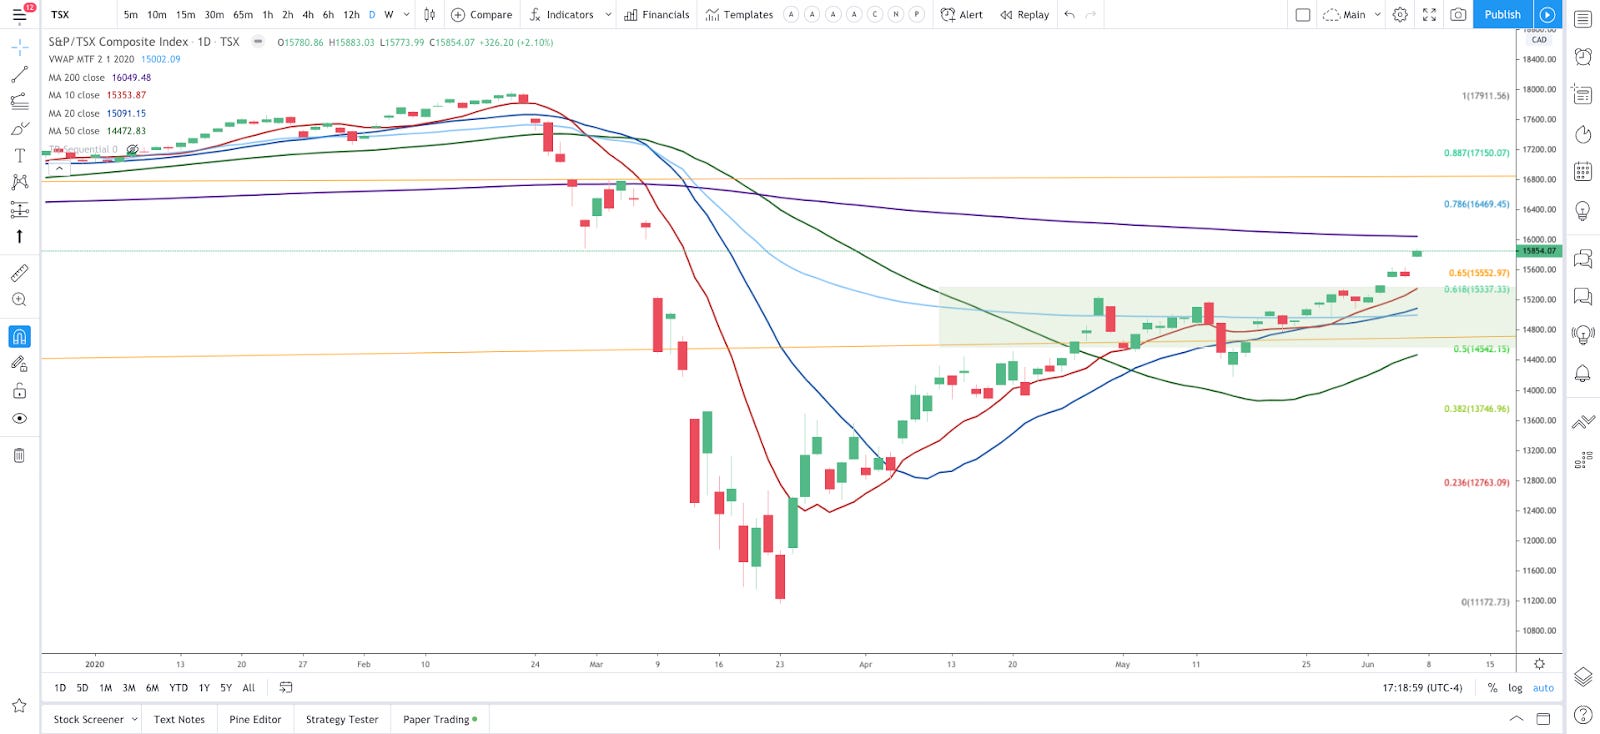This screenshot has width=1600, height=734.
Task: Set date range to YTD
Action: coord(178,688)
